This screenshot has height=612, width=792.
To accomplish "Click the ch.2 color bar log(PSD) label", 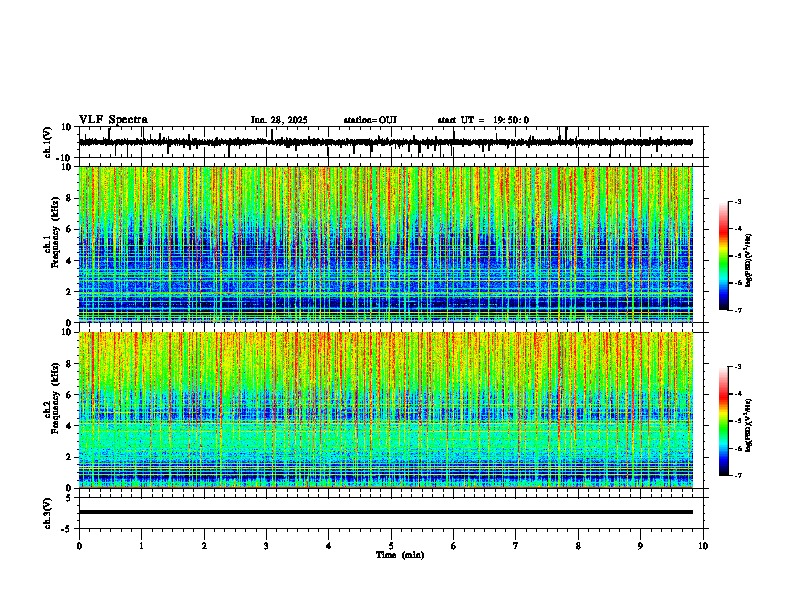I will click(749, 426).
